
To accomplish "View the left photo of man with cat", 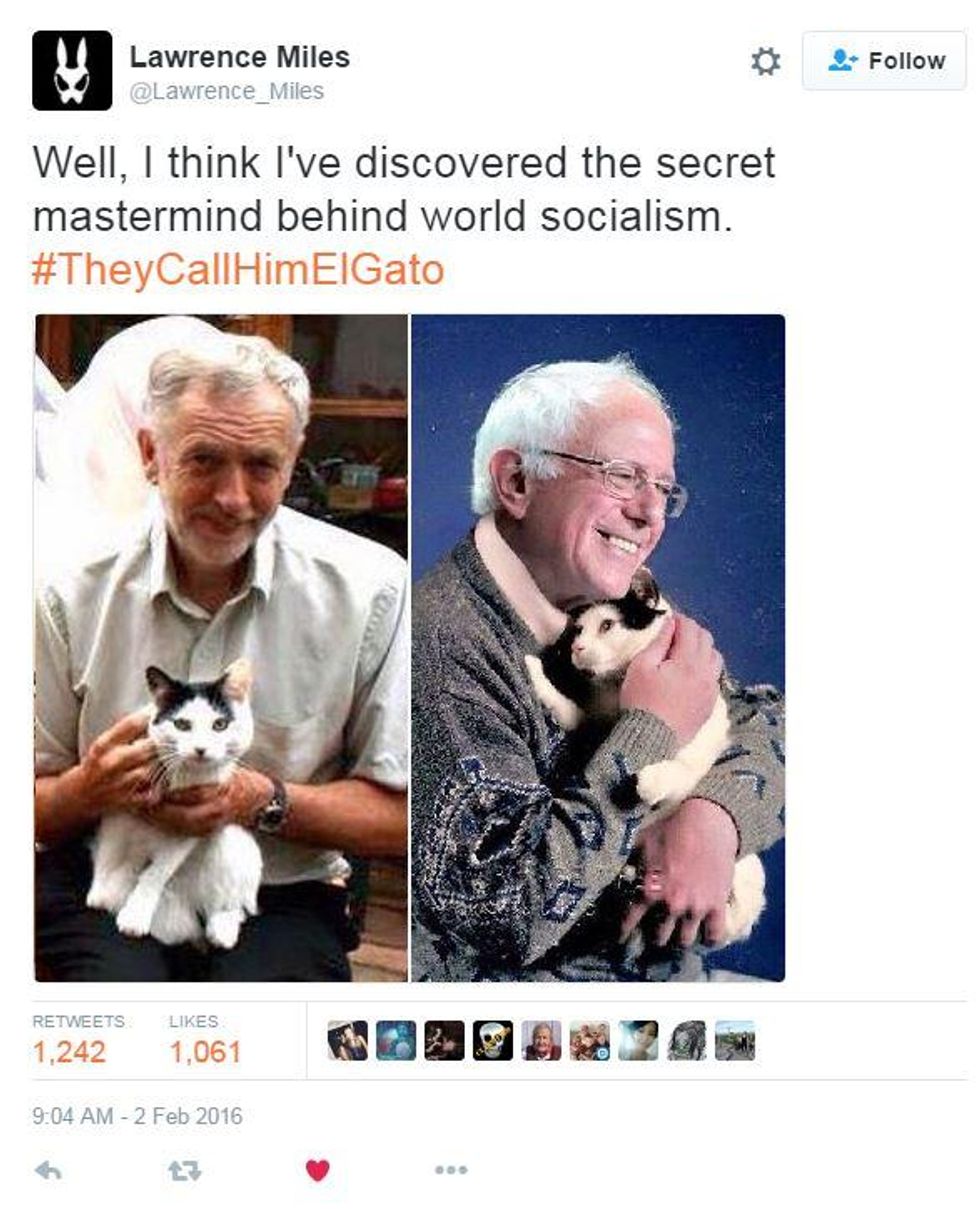I will [221, 648].
